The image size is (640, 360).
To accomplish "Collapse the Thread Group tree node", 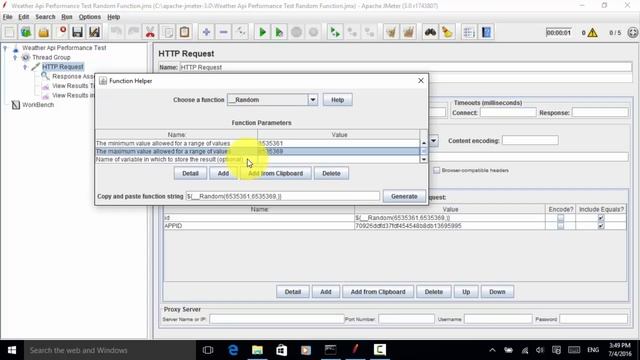I will coord(15,57).
